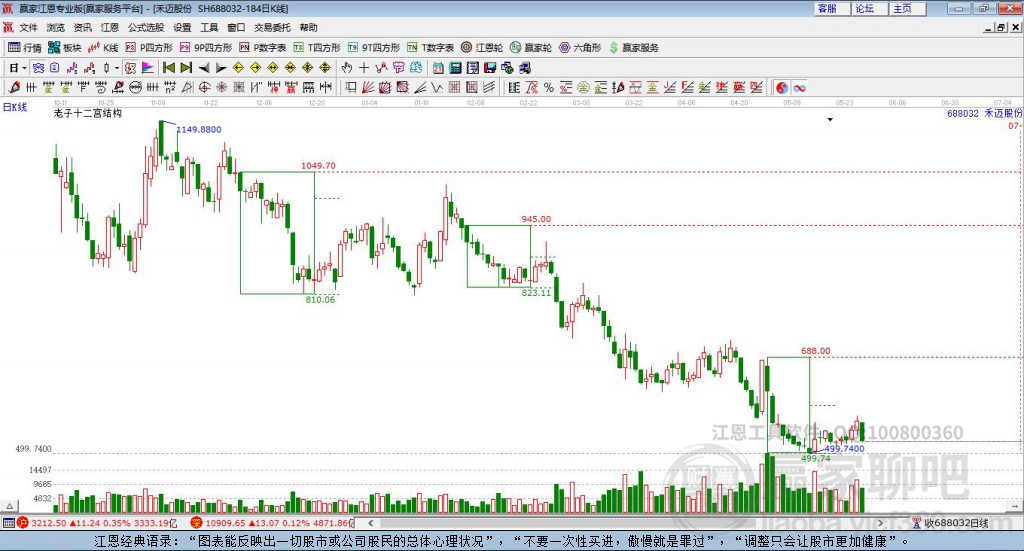The width and height of the screenshot is (1024, 551).
Task: Click the 945.00 price level label
Action: 536,219
